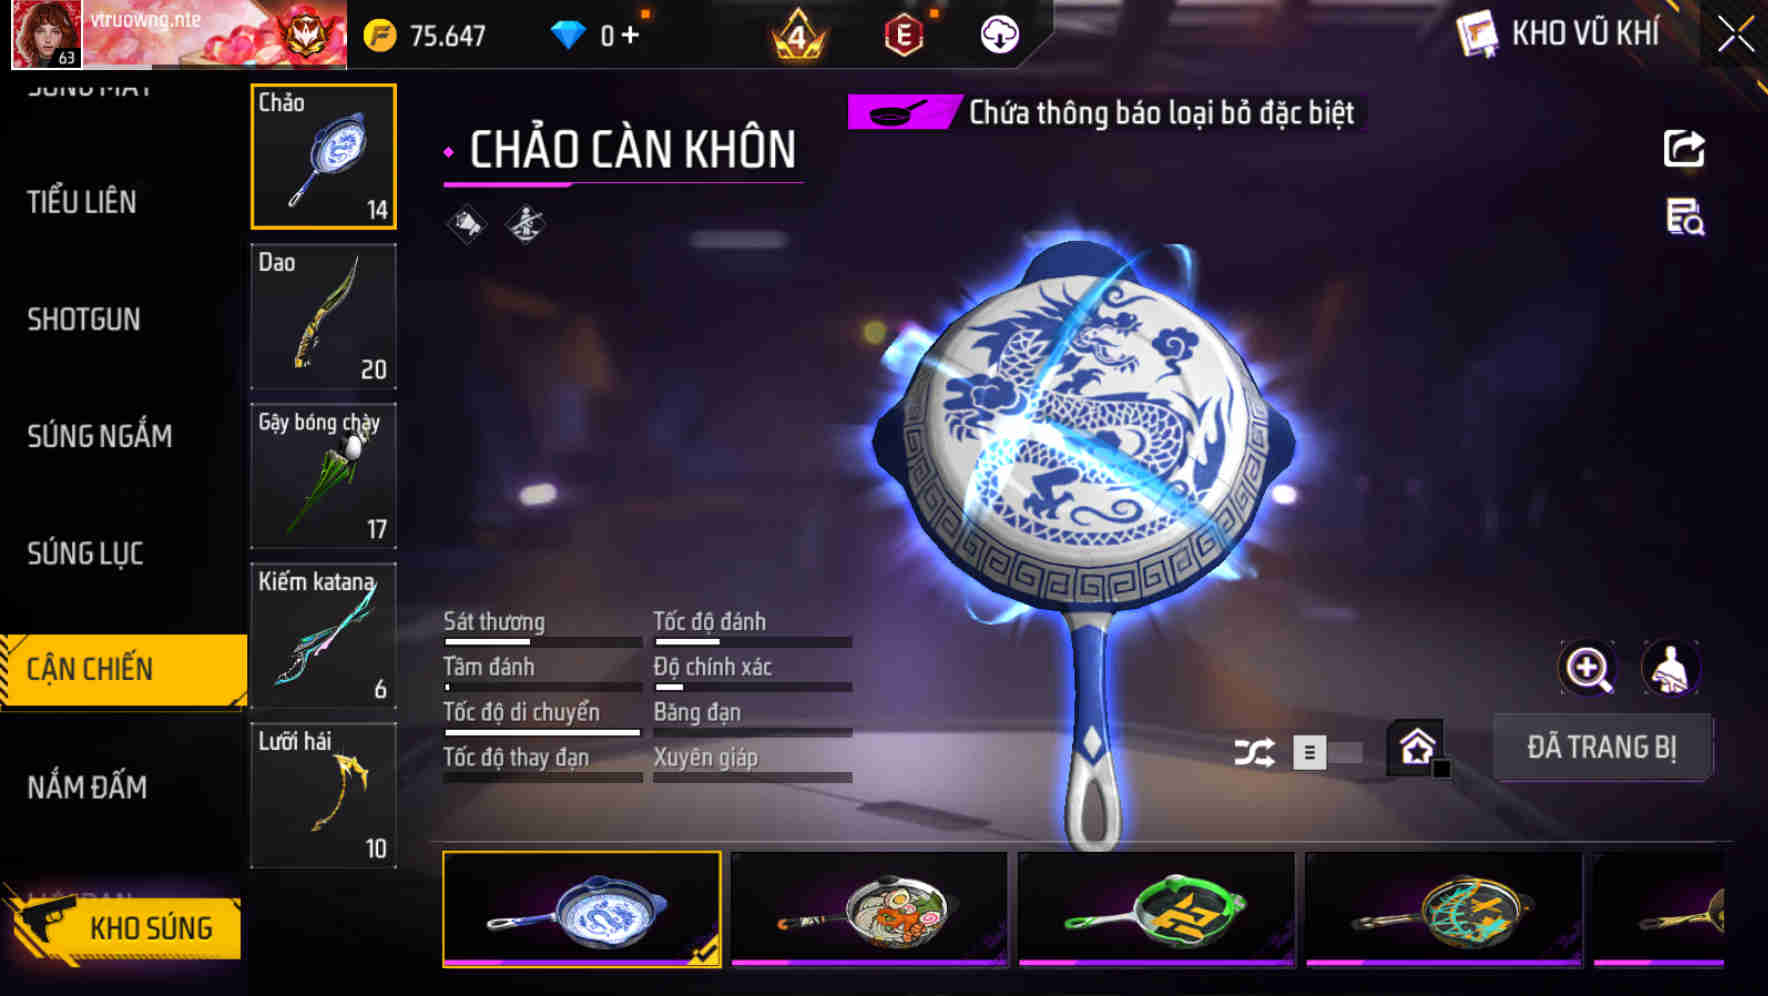Open the SÚNG NGẮM category tab

(x=99, y=436)
